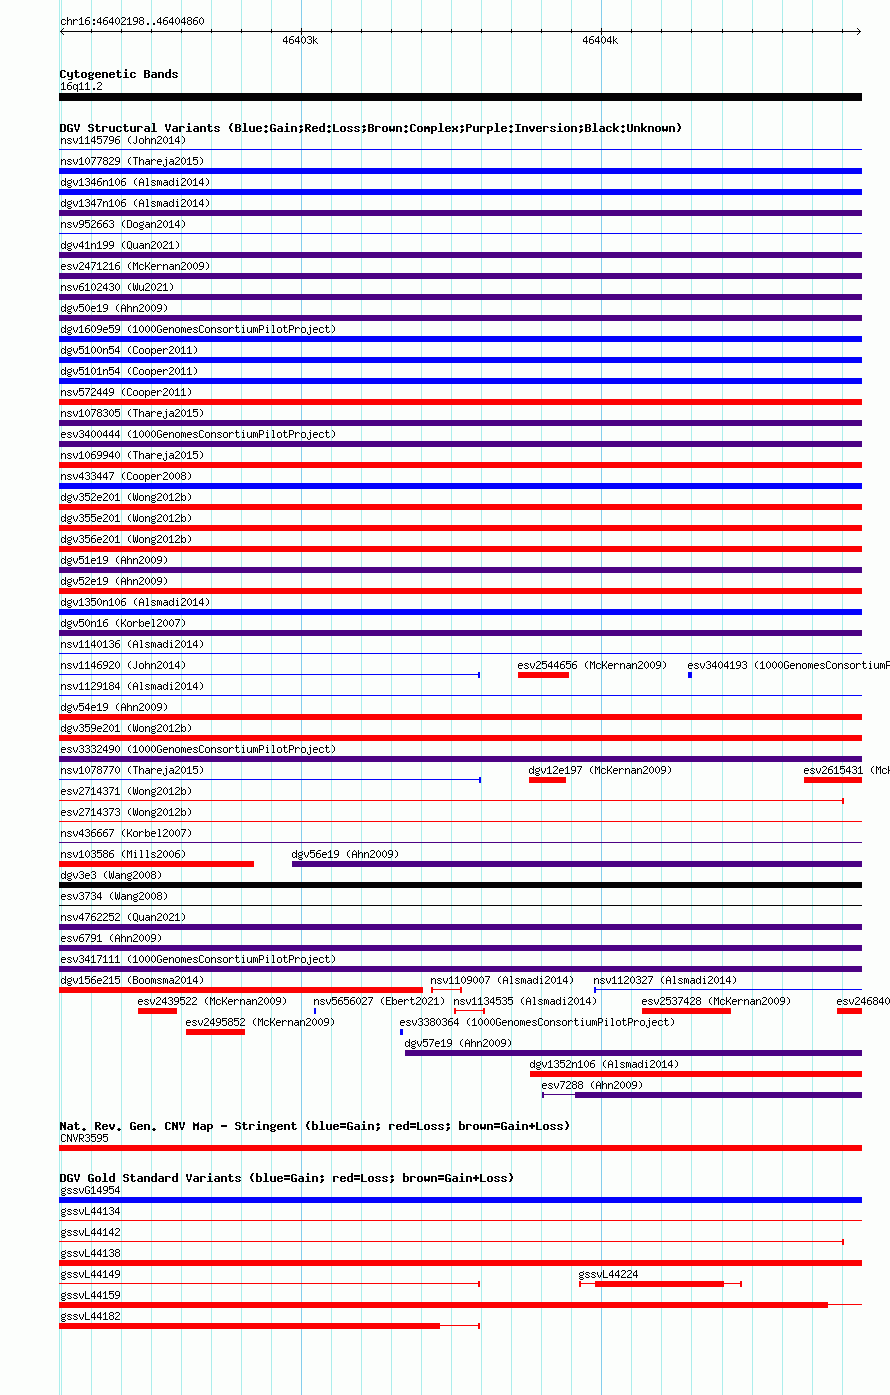The width and height of the screenshot is (890, 1395).
Task: Click the 46403k ruler position label
Action: click(x=300, y=41)
